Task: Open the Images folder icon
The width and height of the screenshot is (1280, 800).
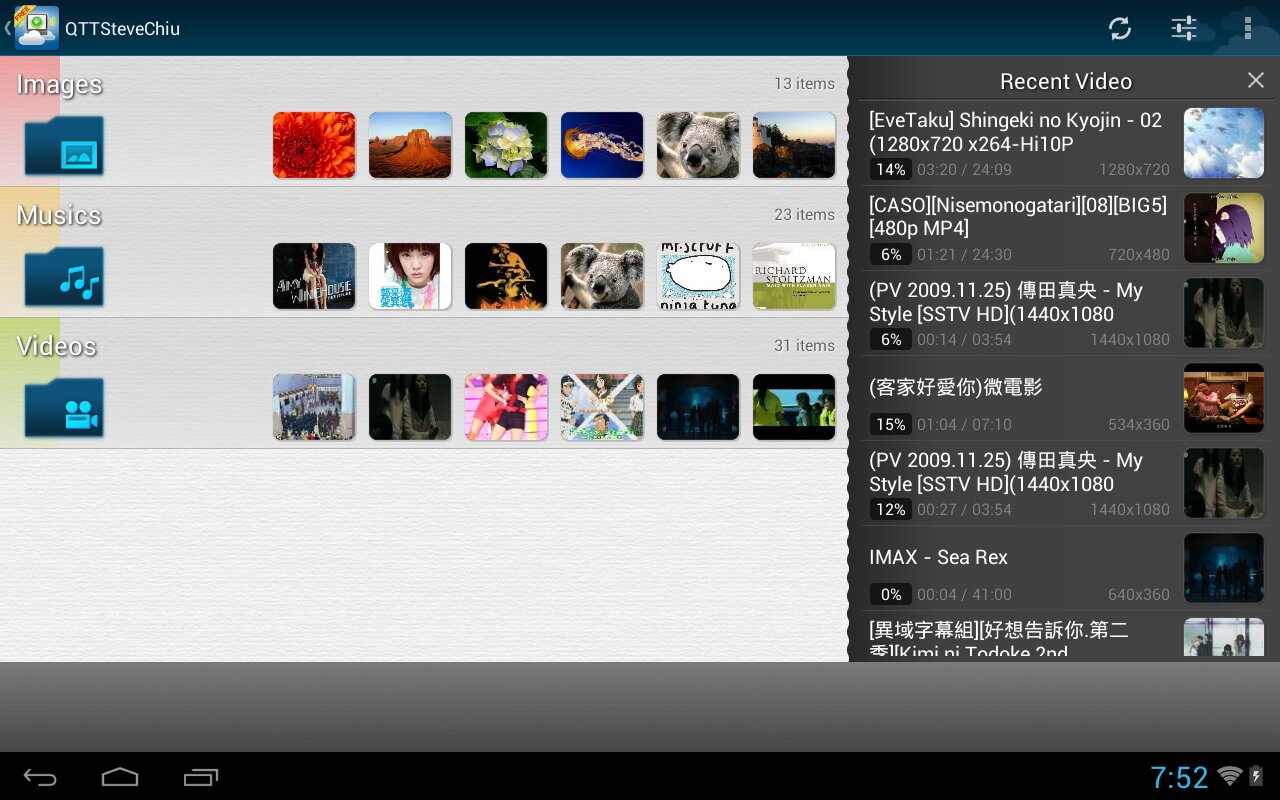Action: tap(65, 146)
